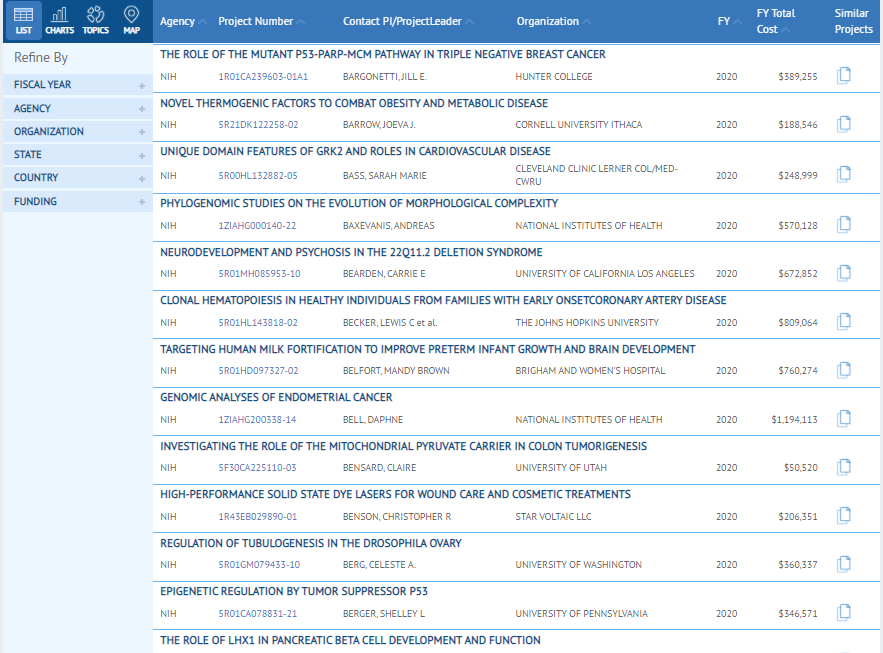883x653 pixels.
Task: View similar projects for Berg's tubulogenesis project
Action: coord(844,564)
